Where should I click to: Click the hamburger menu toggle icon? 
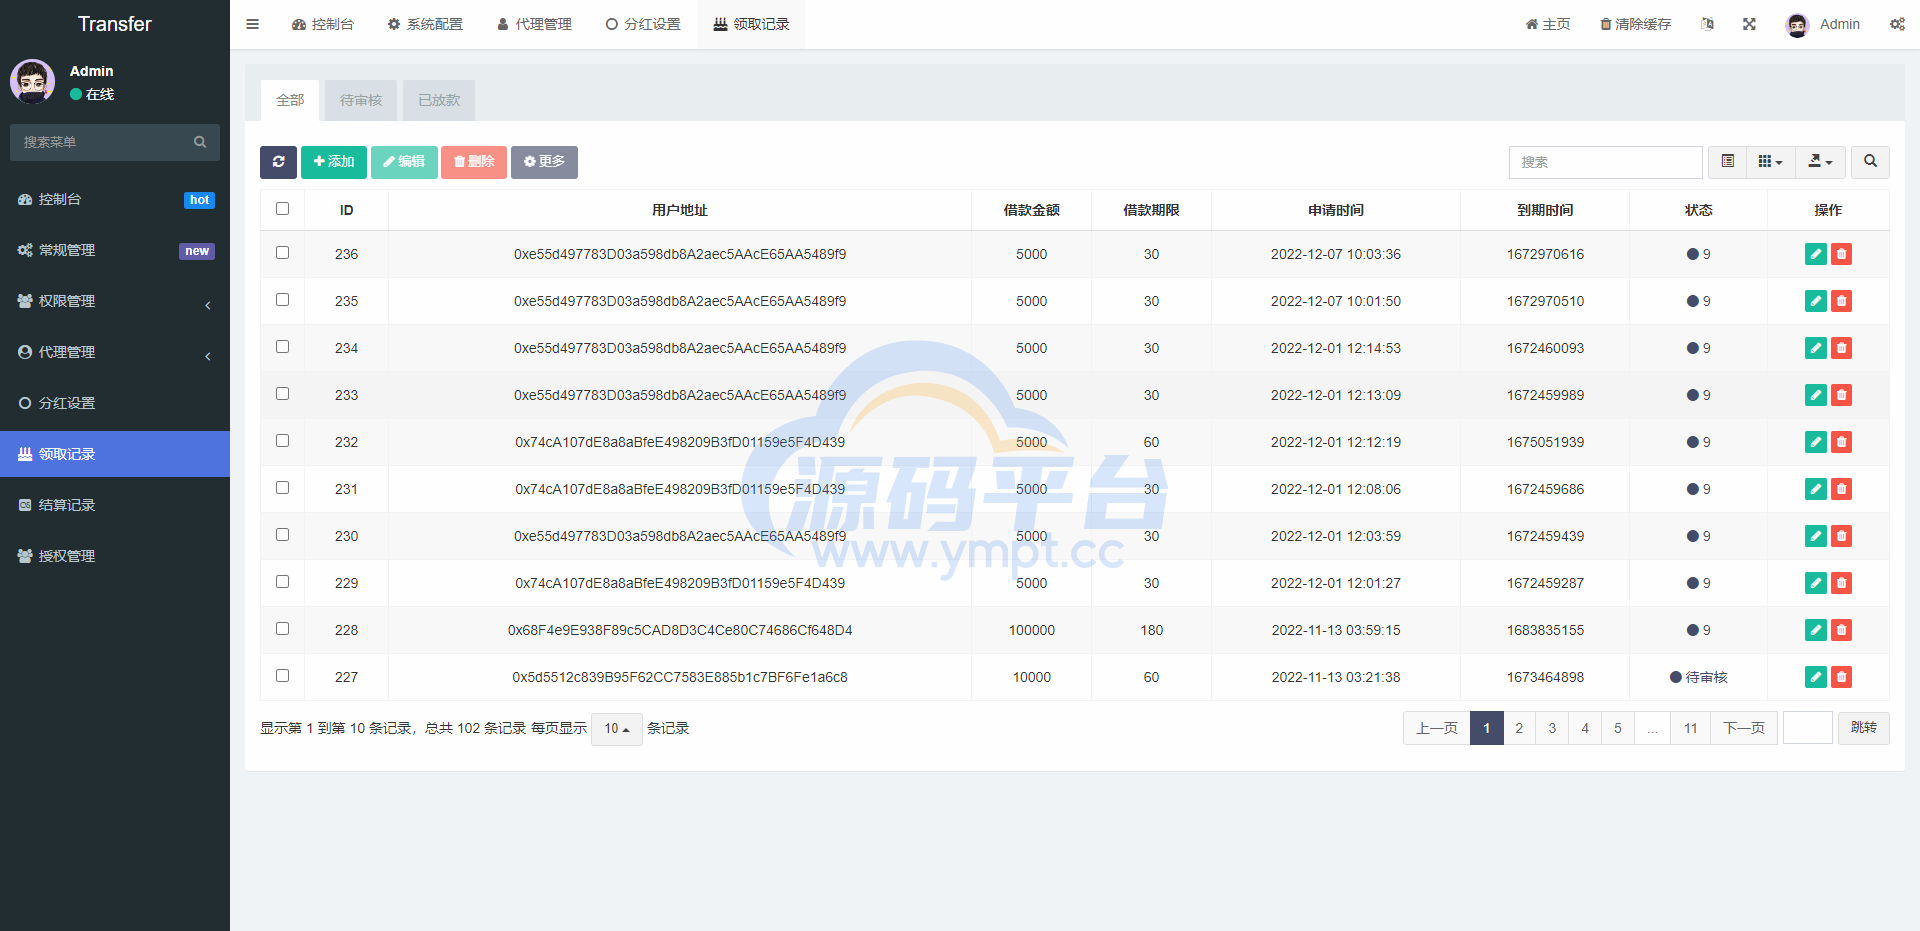pyautogui.click(x=252, y=24)
